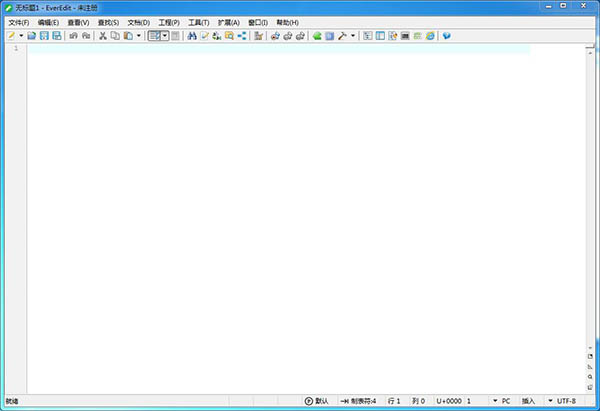Click the Open file folder icon

click(x=32, y=36)
